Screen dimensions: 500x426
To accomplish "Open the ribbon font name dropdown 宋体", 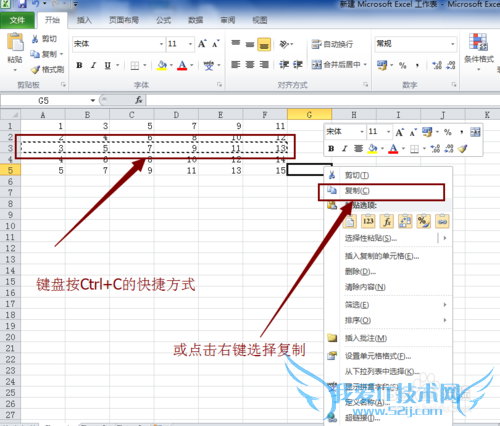I will [161, 44].
